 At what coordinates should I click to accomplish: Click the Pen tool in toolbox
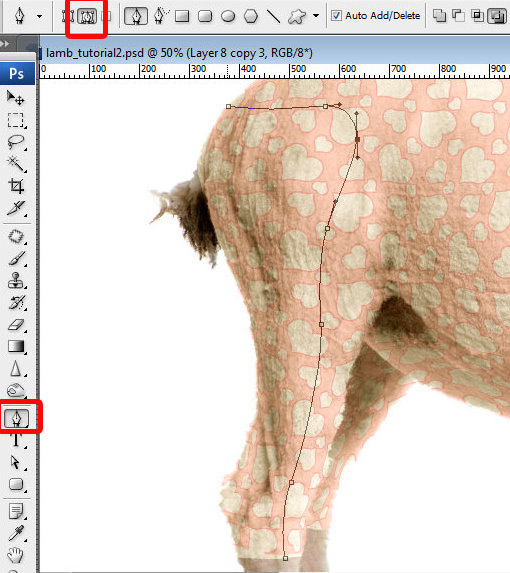pos(16,418)
